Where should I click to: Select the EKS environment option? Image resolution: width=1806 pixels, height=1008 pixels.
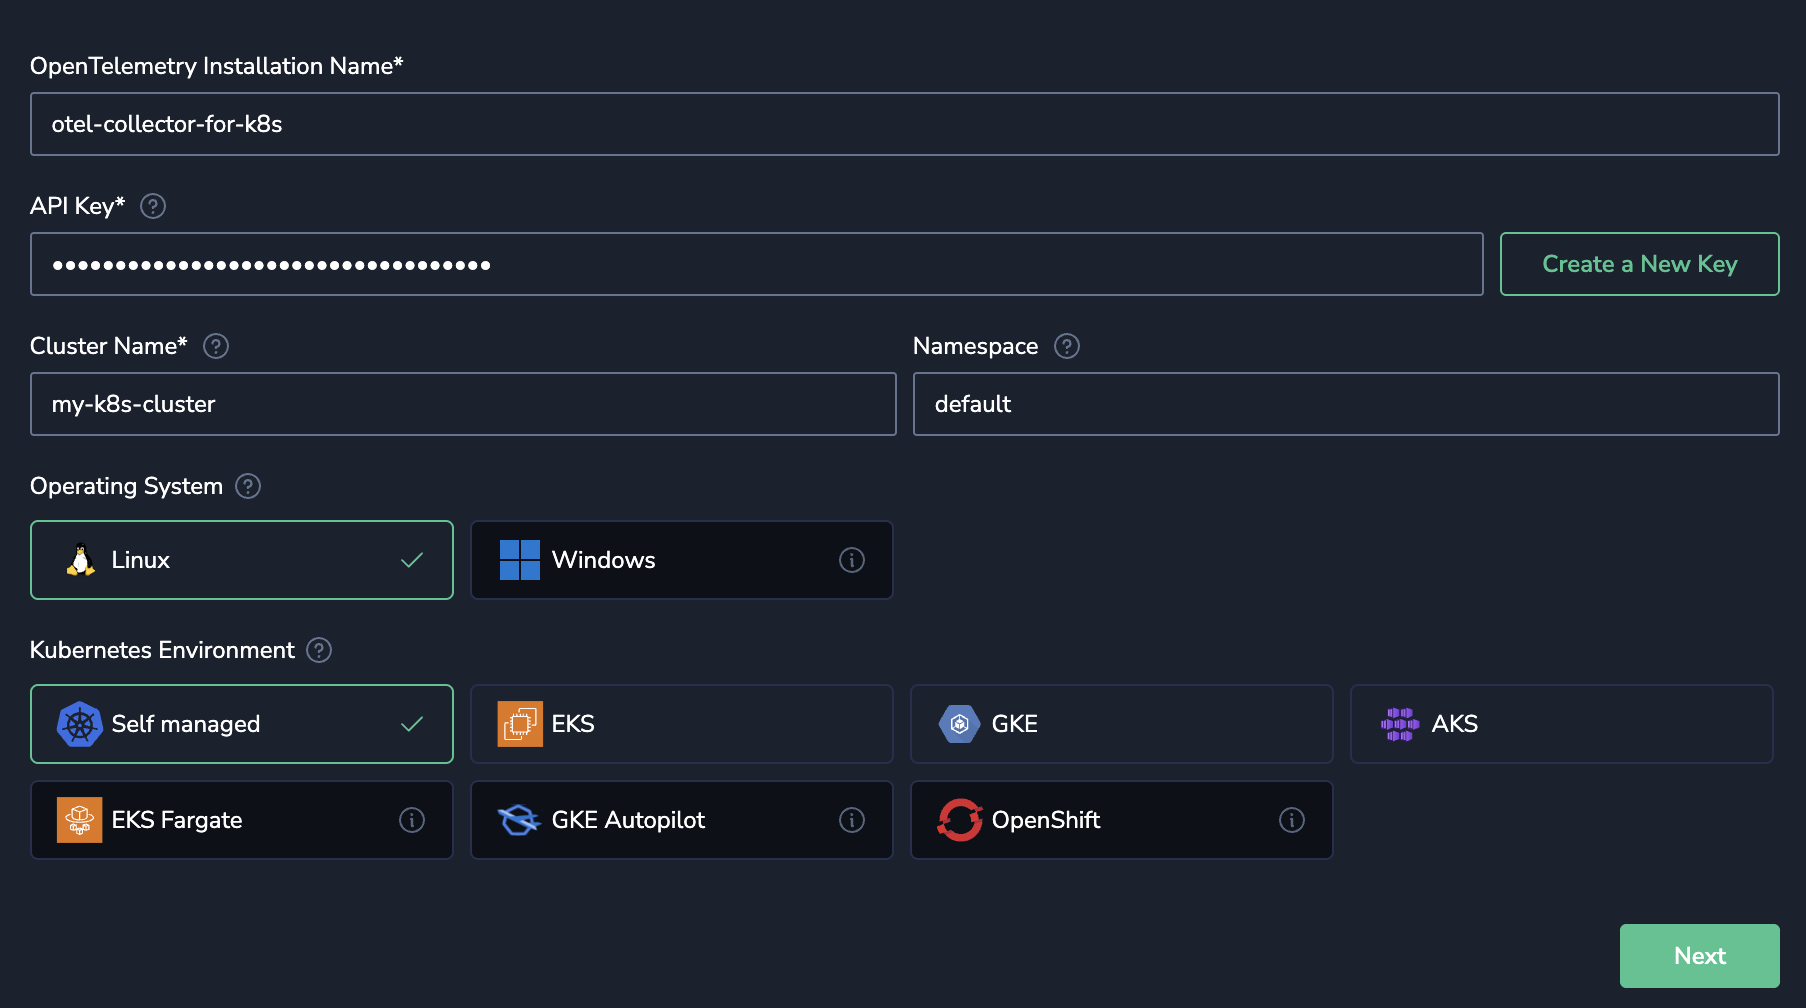681,724
